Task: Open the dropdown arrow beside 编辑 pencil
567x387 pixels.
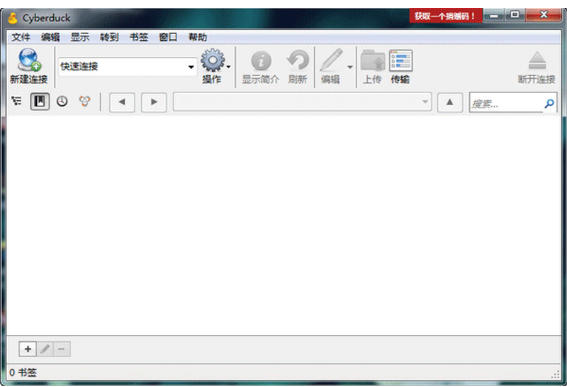Action: click(x=350, y=67)
